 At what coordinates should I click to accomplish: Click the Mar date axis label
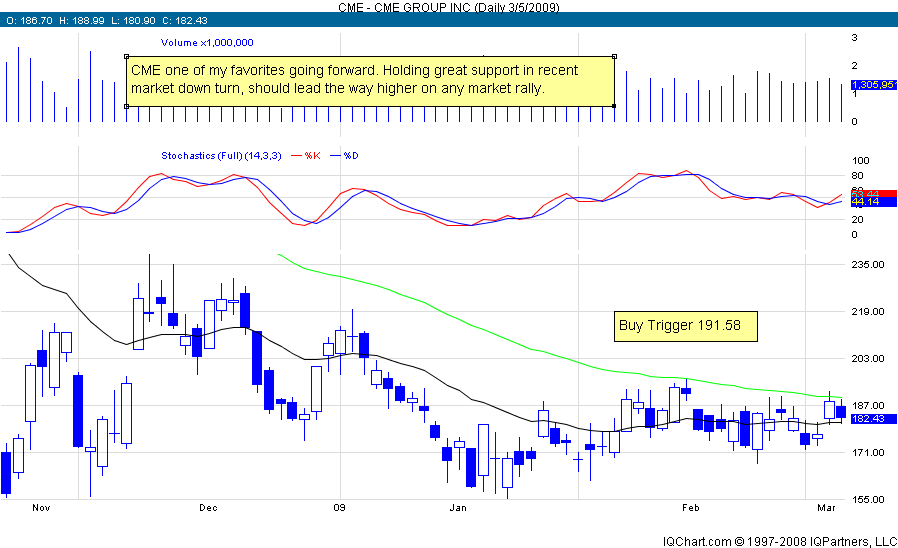(826, 507)
